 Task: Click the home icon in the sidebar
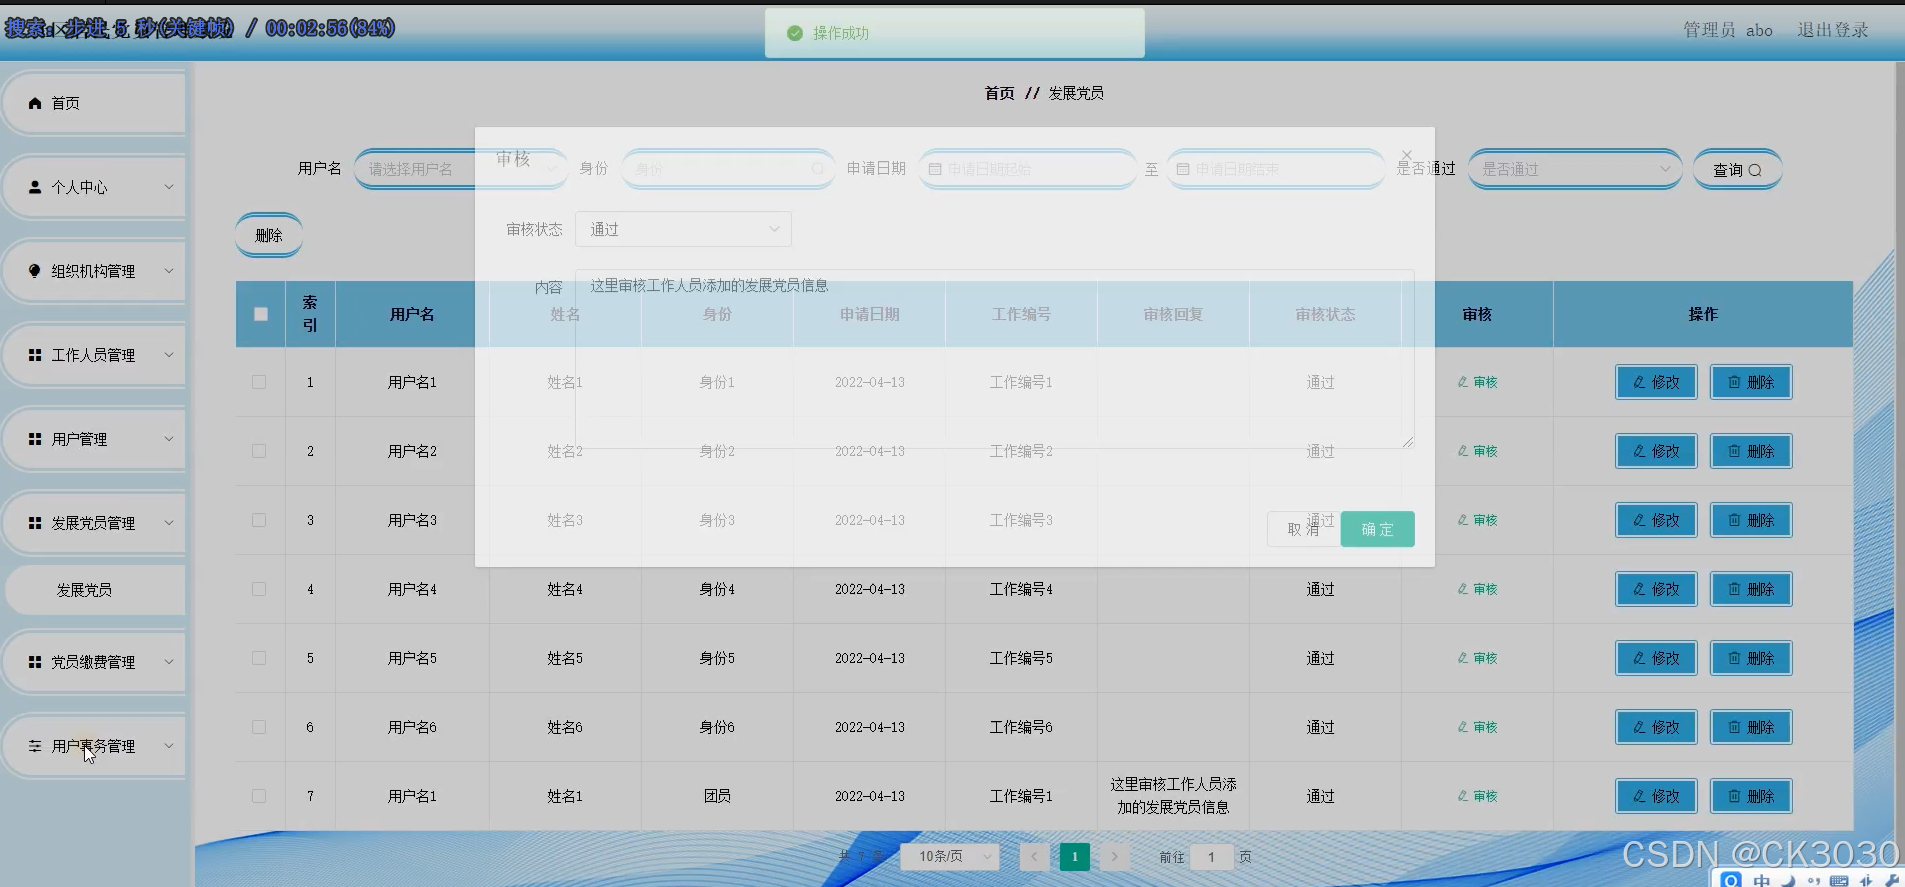coord(35,103)
